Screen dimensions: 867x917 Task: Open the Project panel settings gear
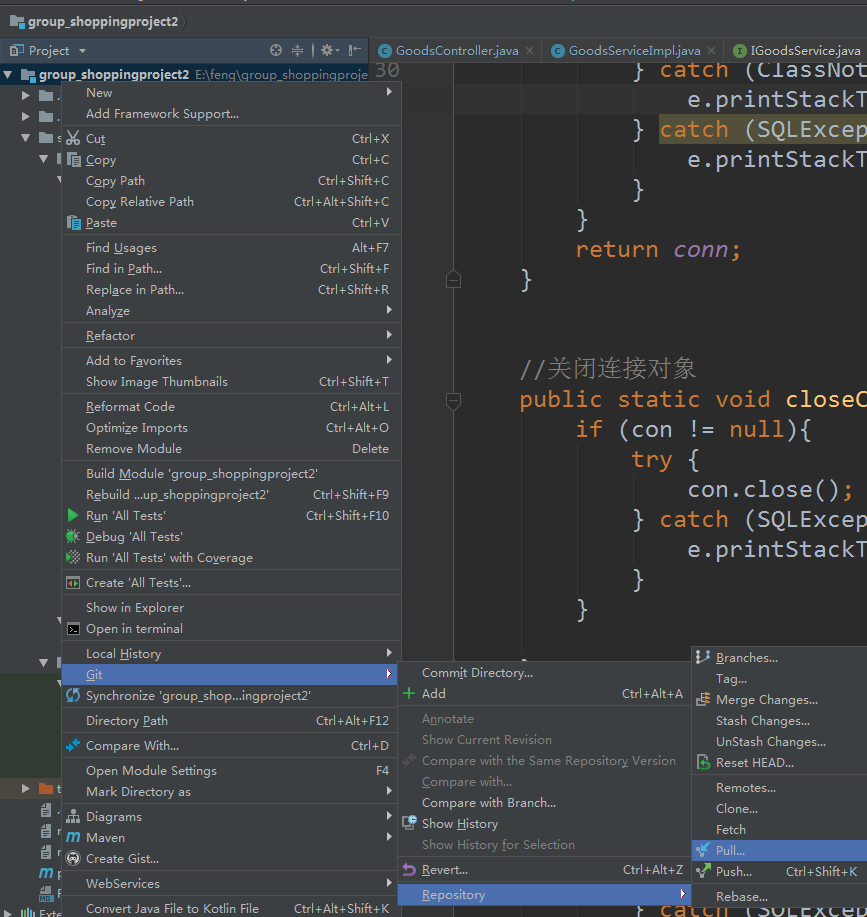tap(326, 50)
